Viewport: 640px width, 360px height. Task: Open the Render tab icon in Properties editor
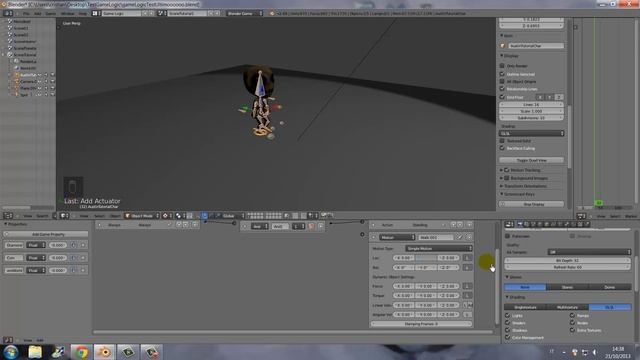[520, 224]
